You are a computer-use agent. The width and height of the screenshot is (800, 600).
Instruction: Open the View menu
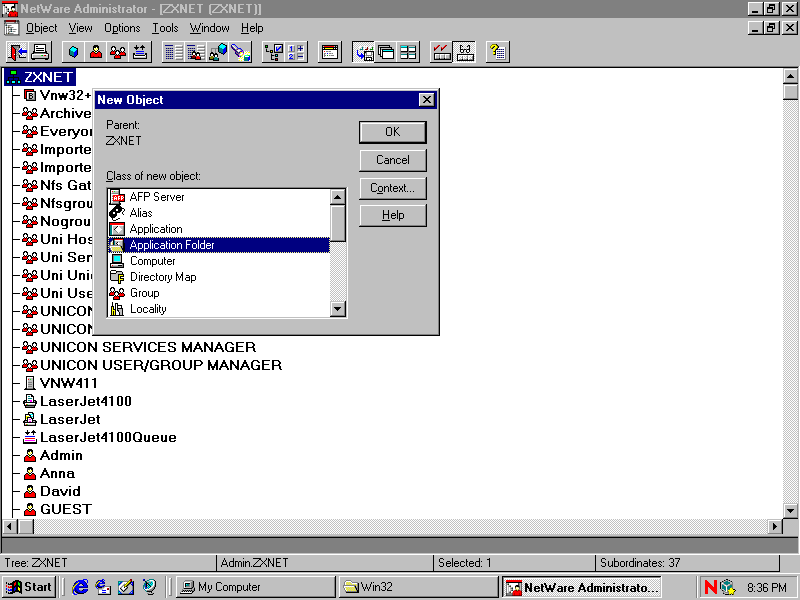click(x=81, y=28)
